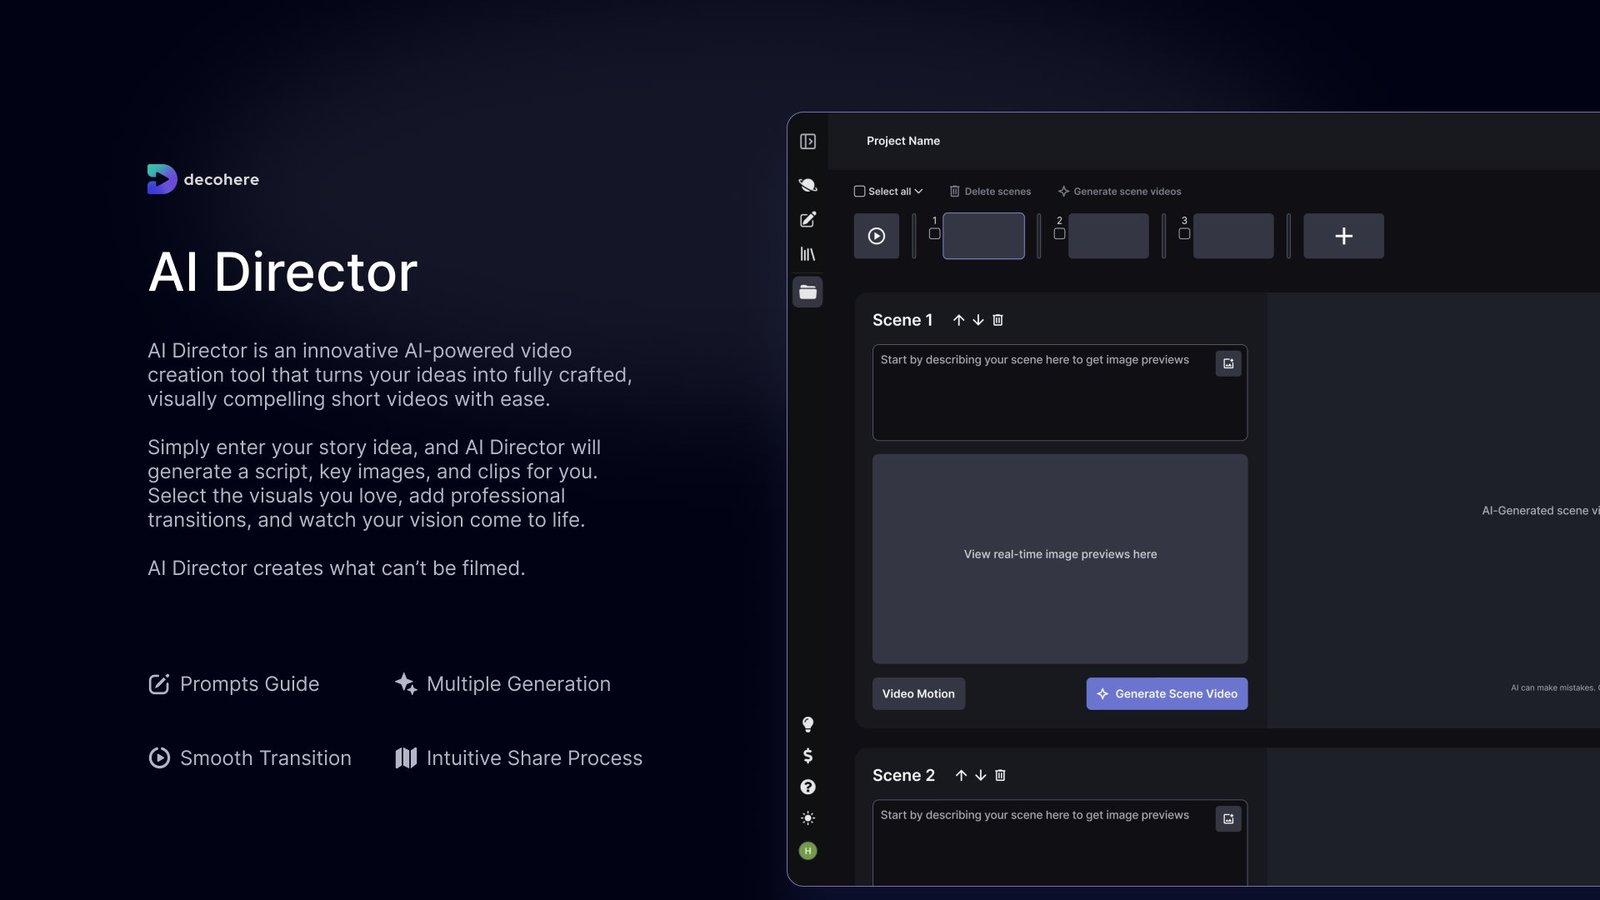
Task: Add a new scene with plus button
Action: point(1344,236)
